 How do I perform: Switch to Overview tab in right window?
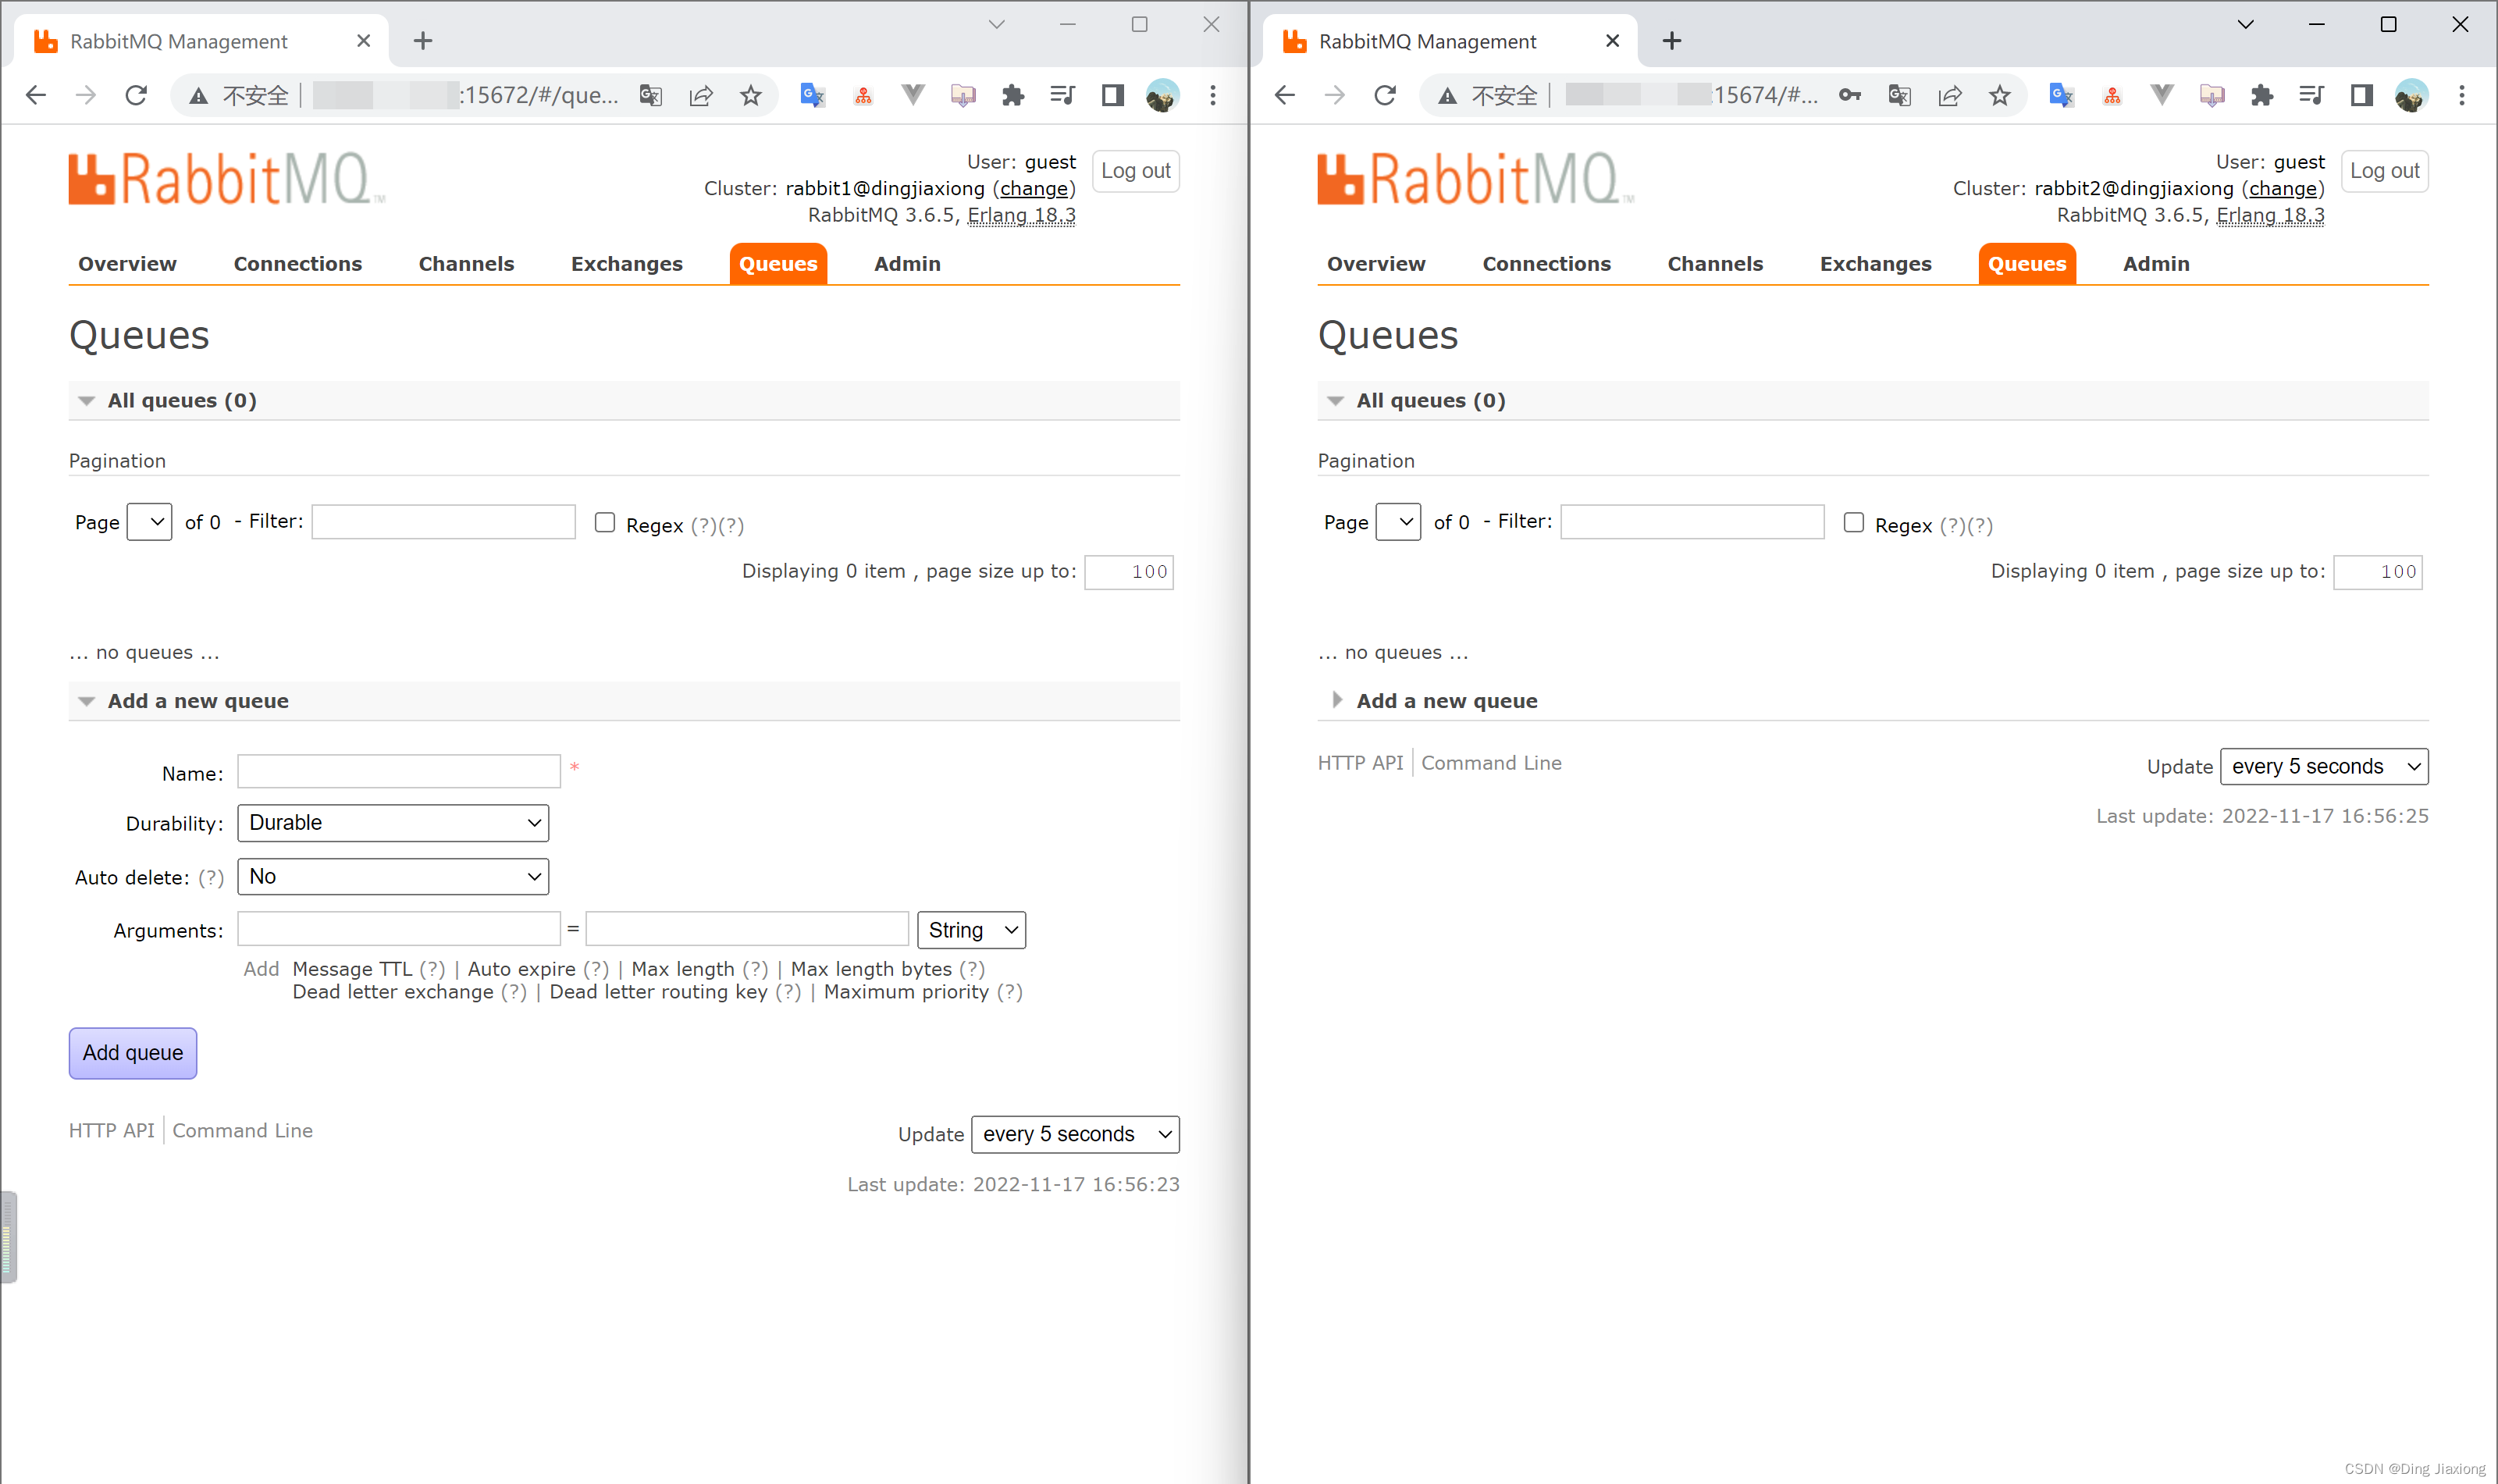point(1376,264)
